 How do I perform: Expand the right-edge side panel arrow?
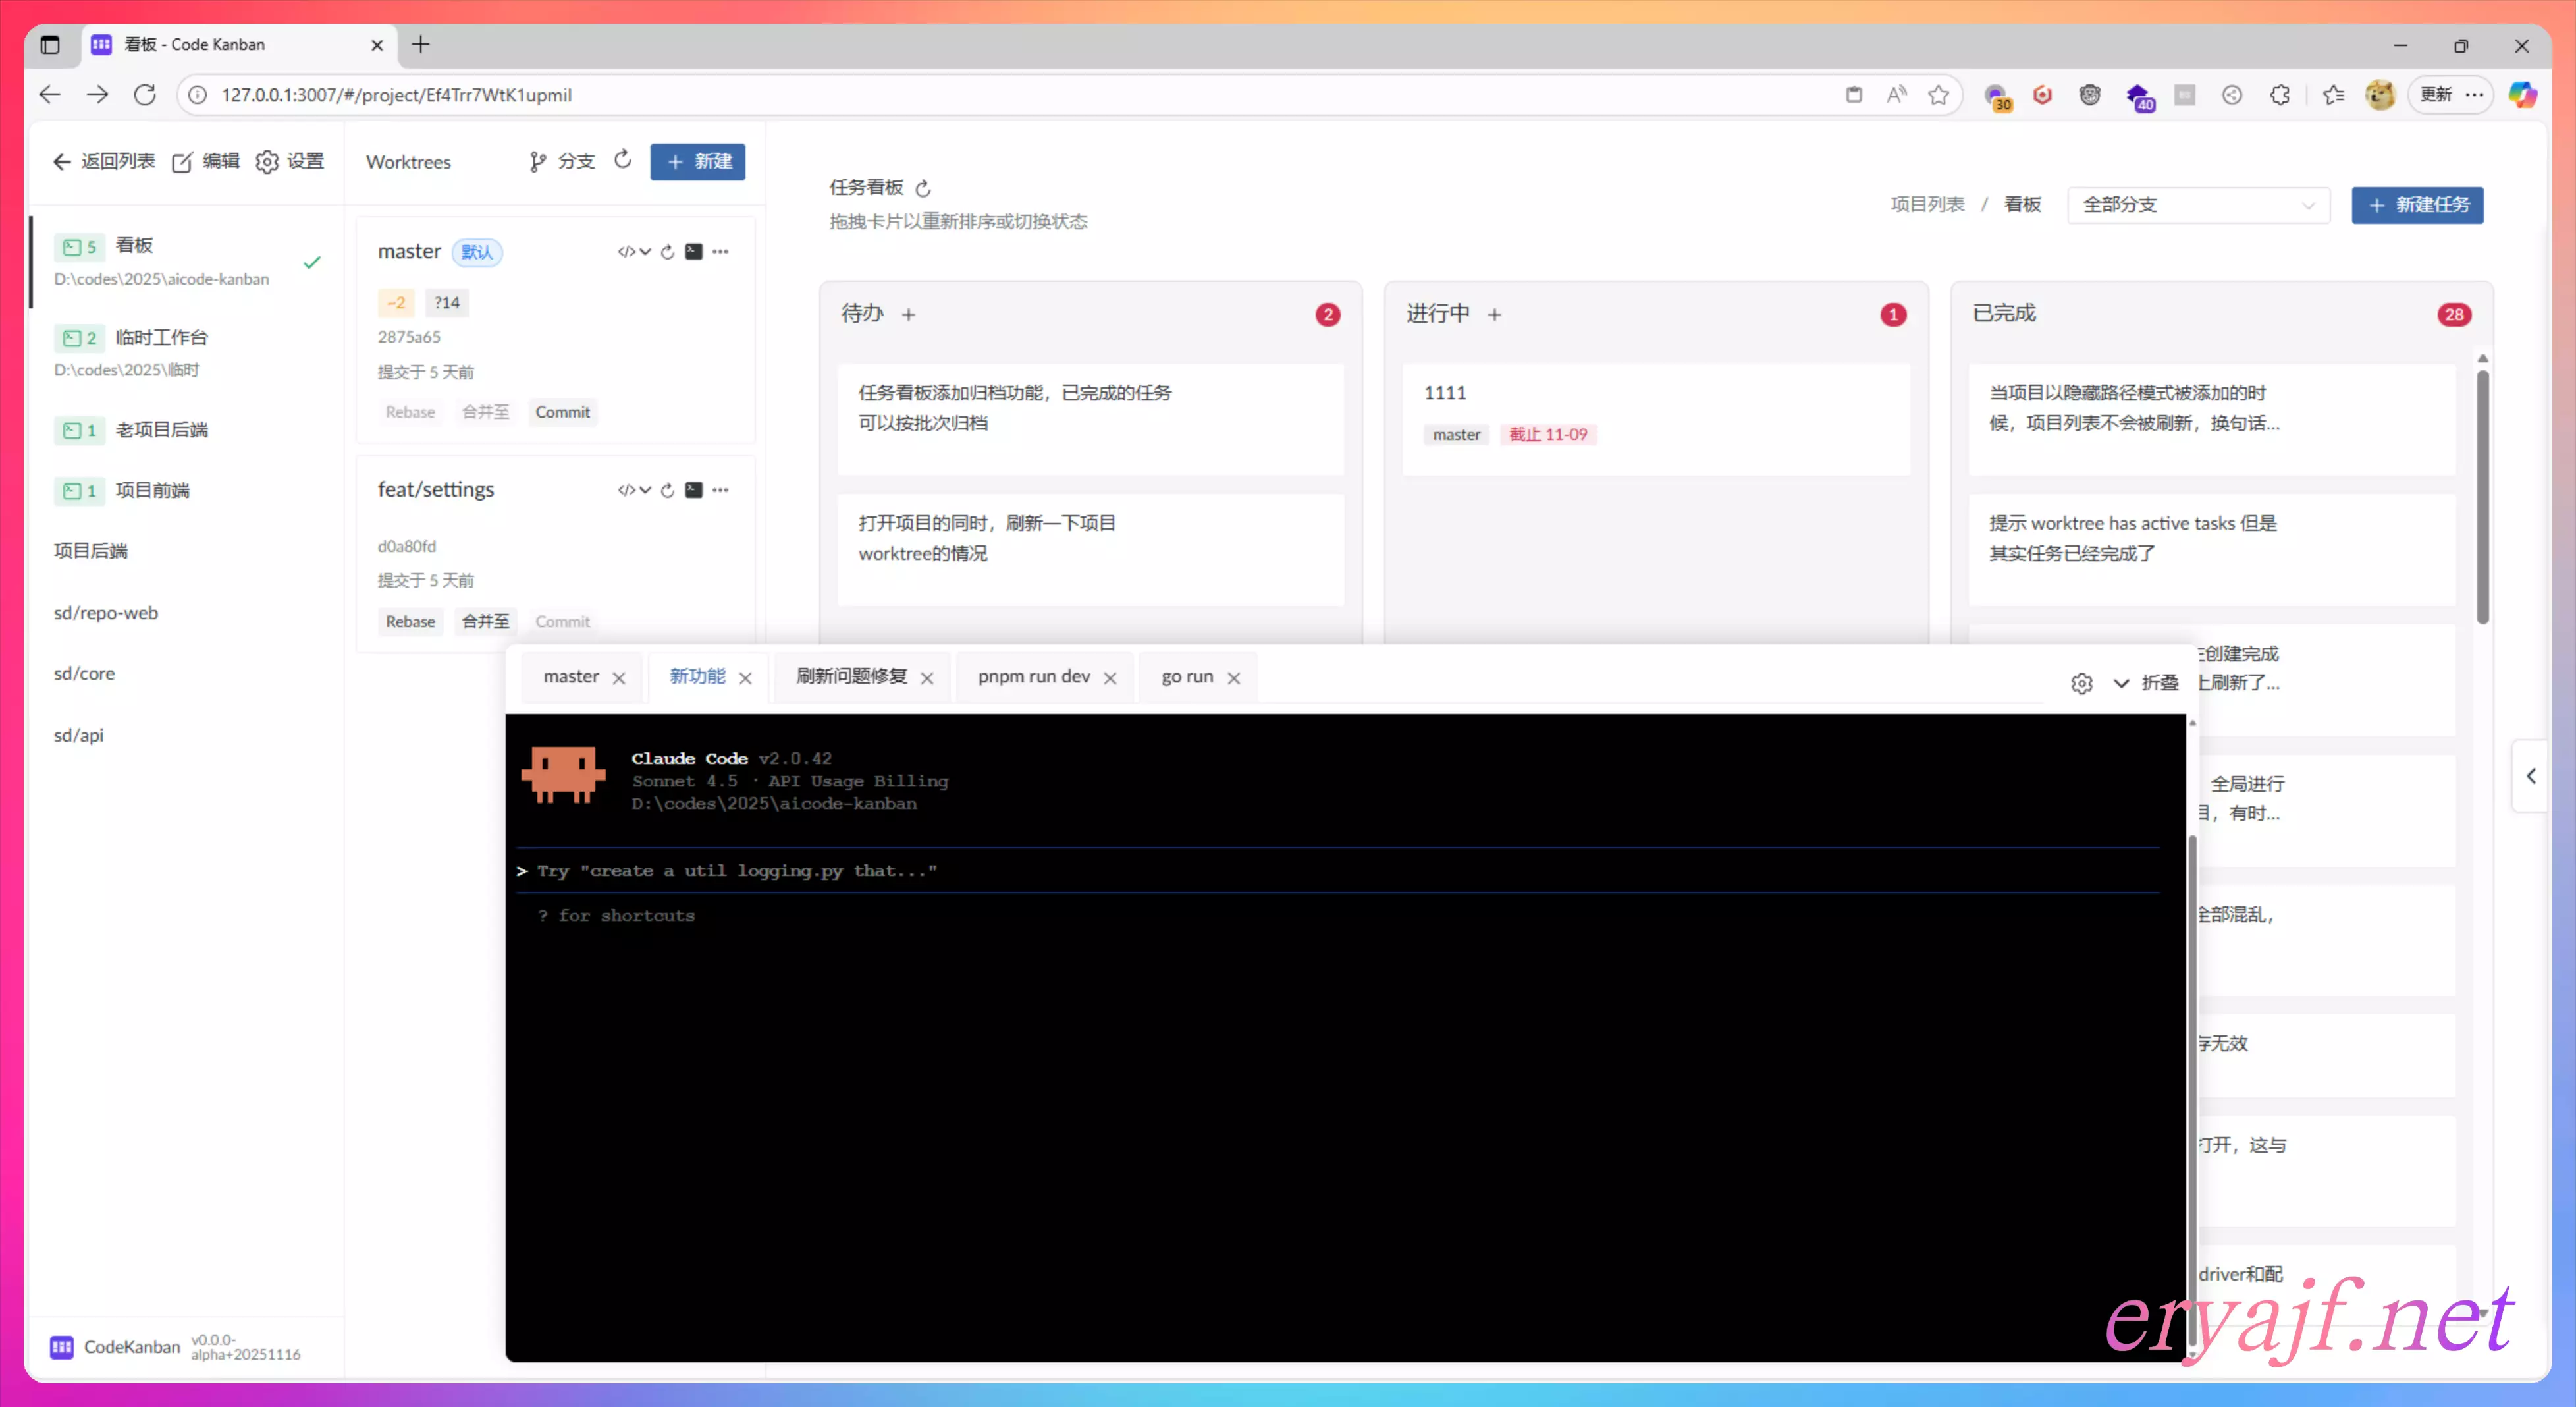point(2530,776)
